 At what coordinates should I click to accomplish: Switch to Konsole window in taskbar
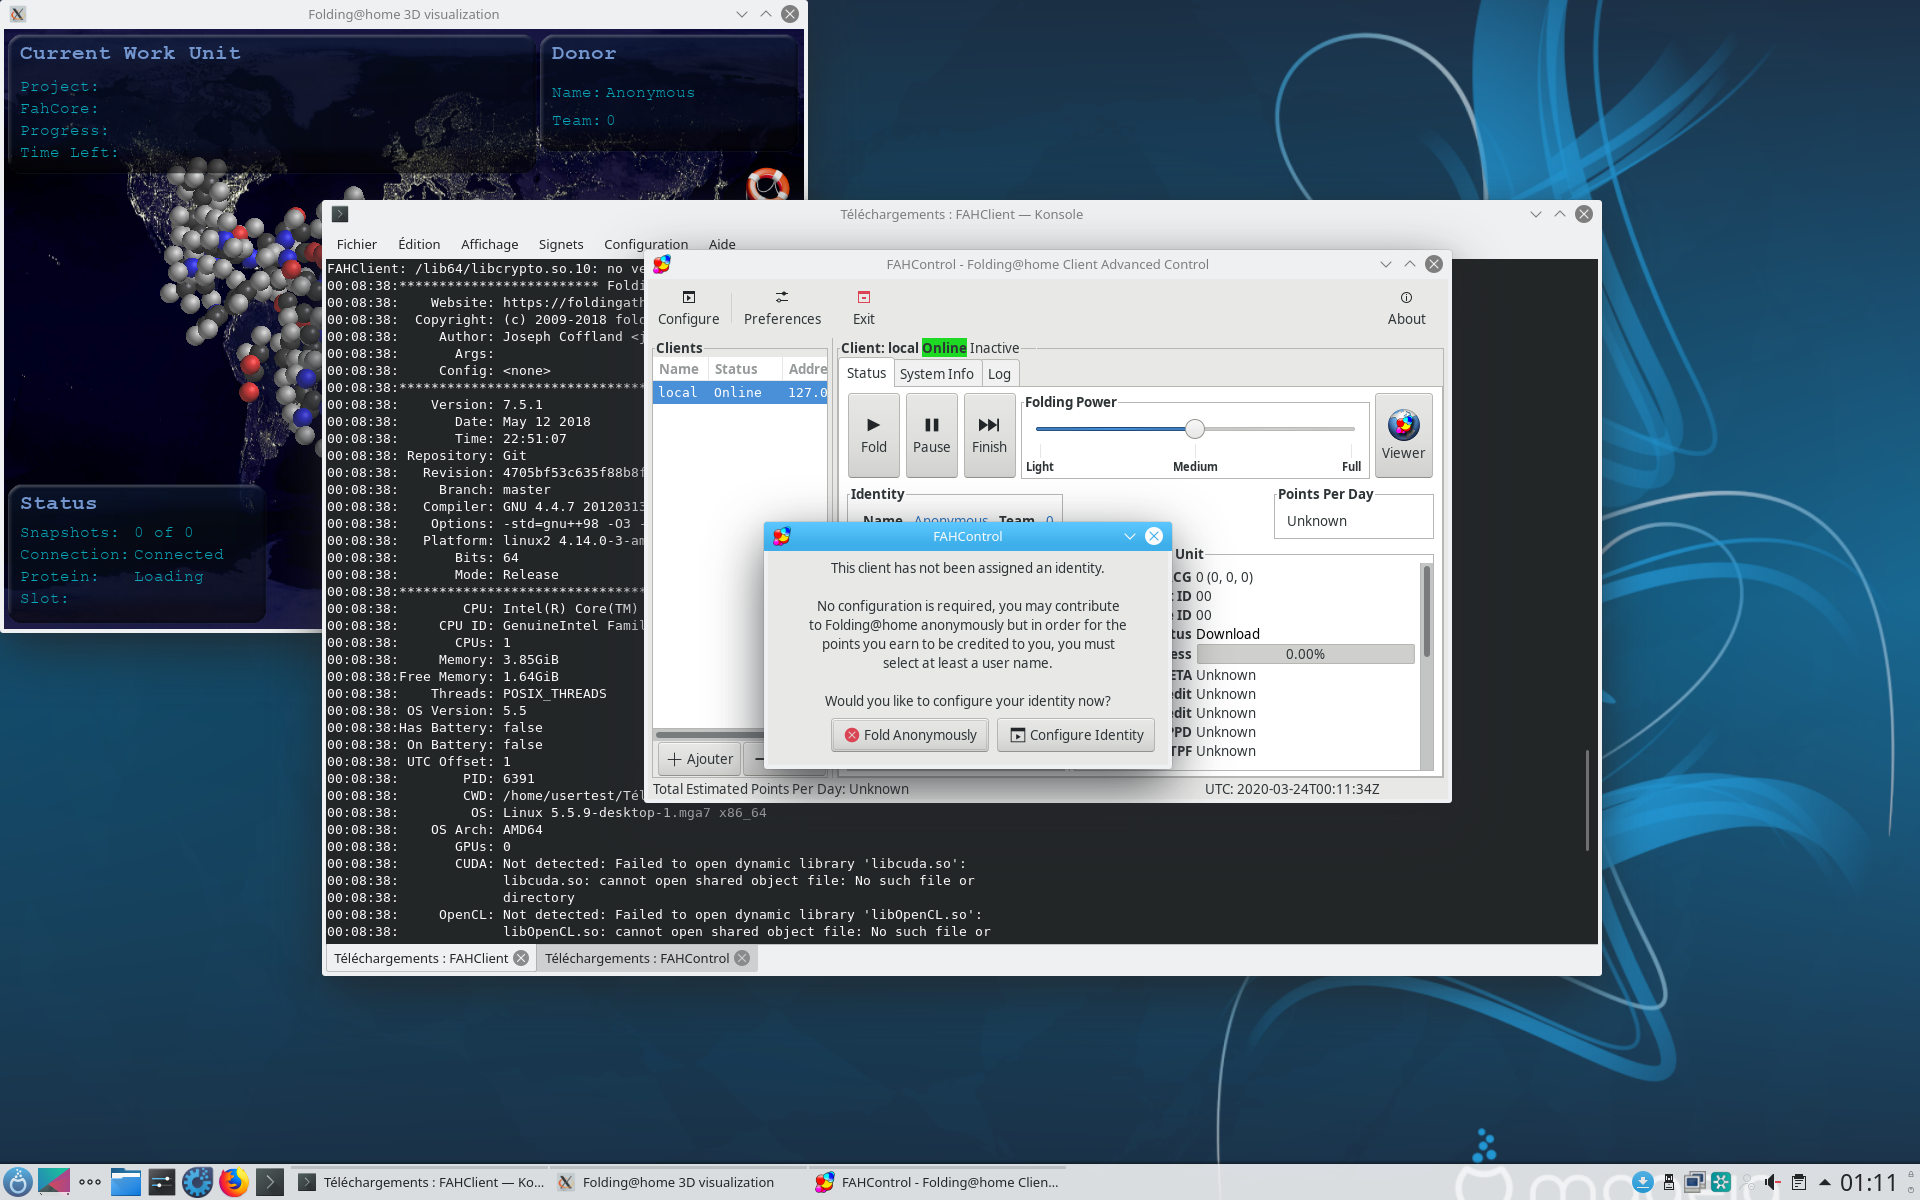click(421, 1182)
